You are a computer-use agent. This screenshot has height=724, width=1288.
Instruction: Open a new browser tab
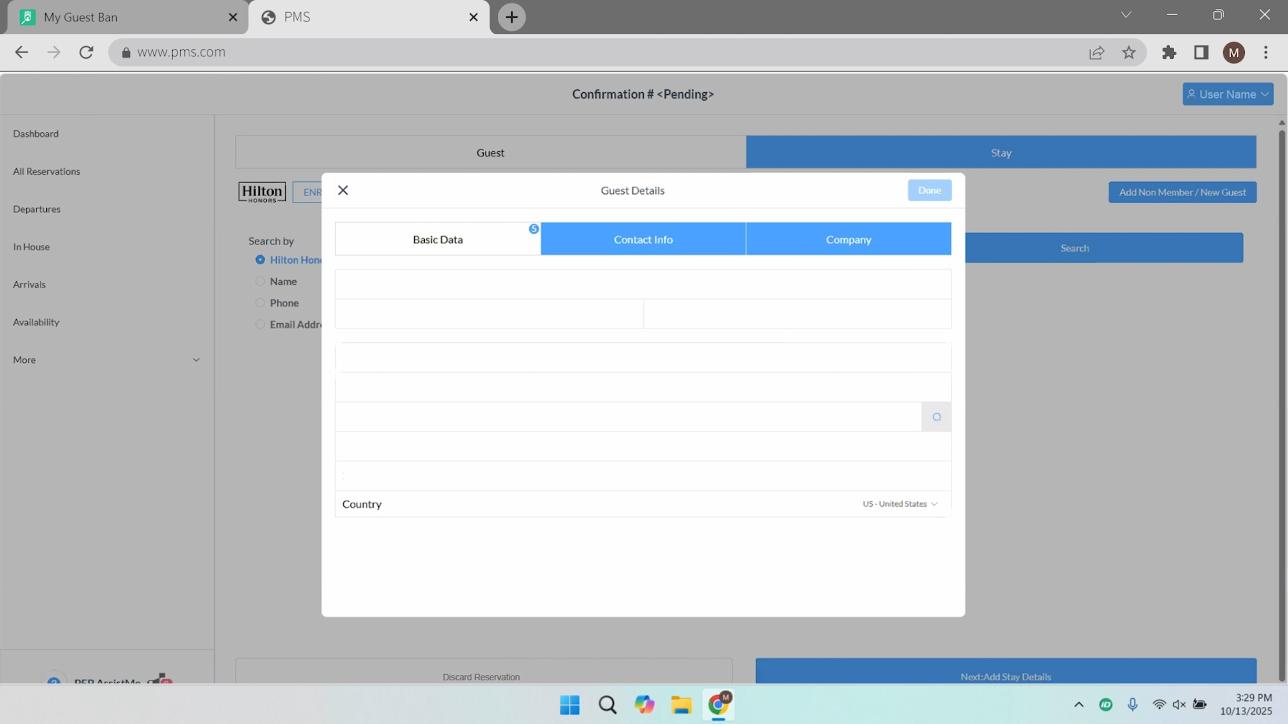[x=511, y=17]
